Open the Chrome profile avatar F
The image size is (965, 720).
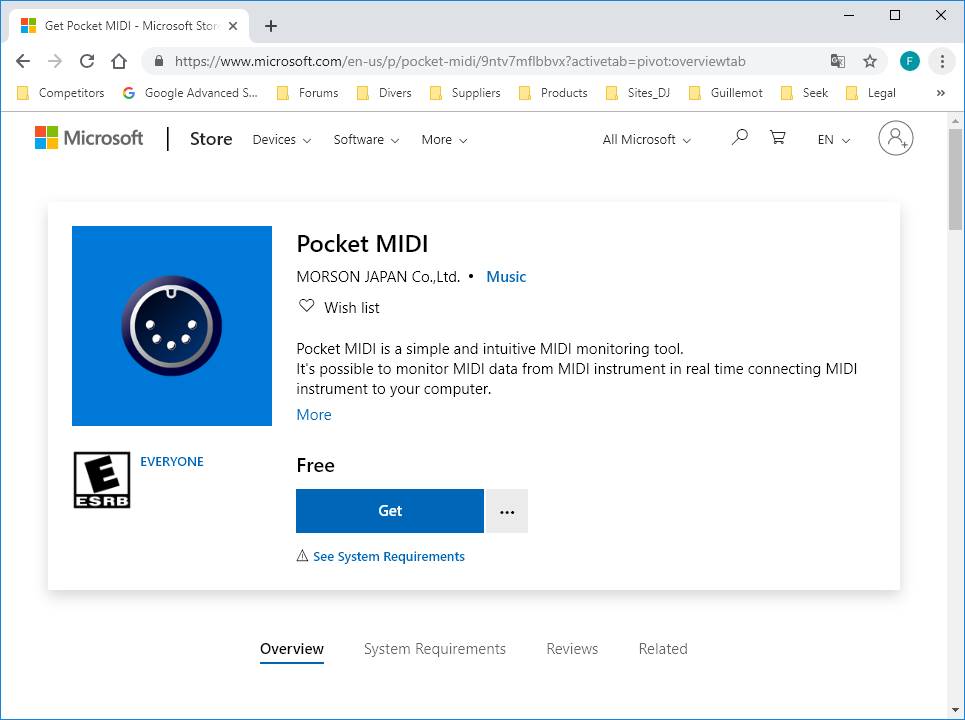(x=910, y=61)
